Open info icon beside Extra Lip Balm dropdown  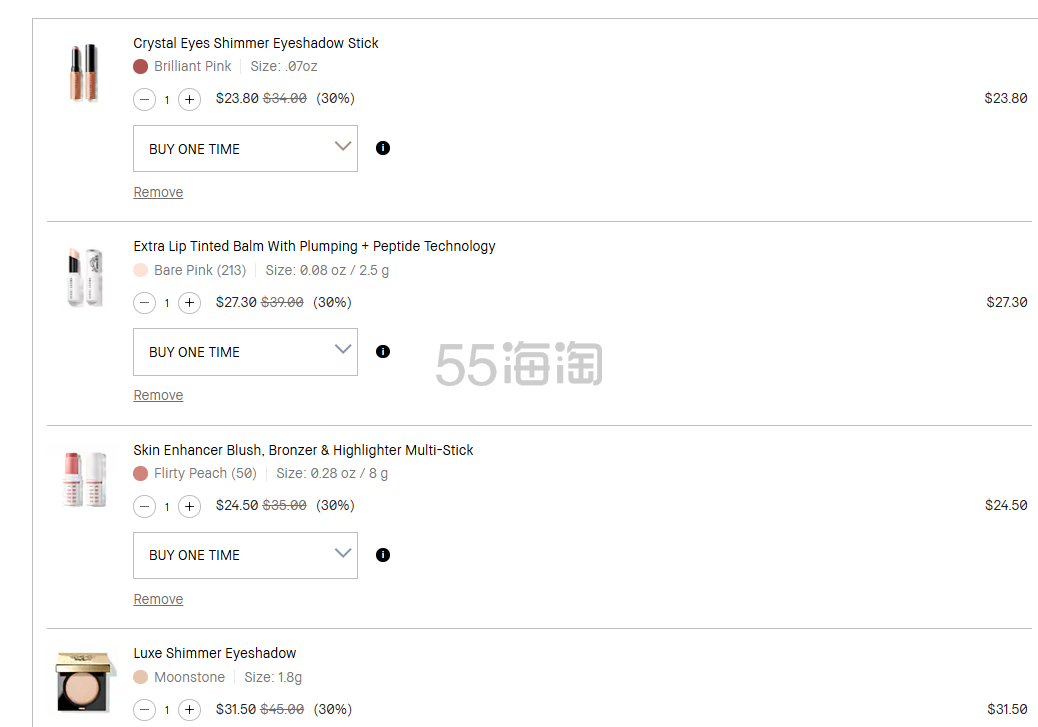tap(383, 352)
